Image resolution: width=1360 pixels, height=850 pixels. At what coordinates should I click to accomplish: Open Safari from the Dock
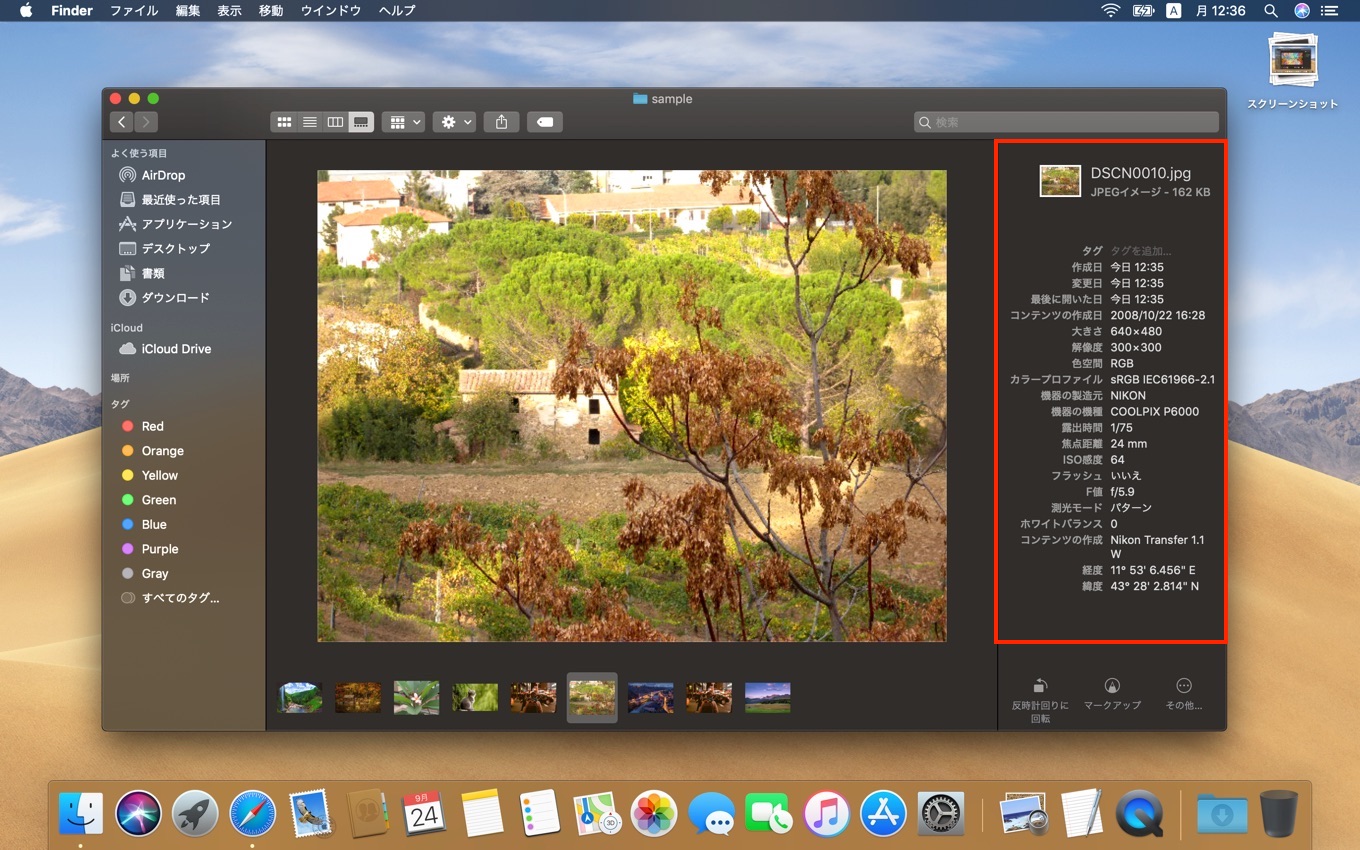point(252,813)
